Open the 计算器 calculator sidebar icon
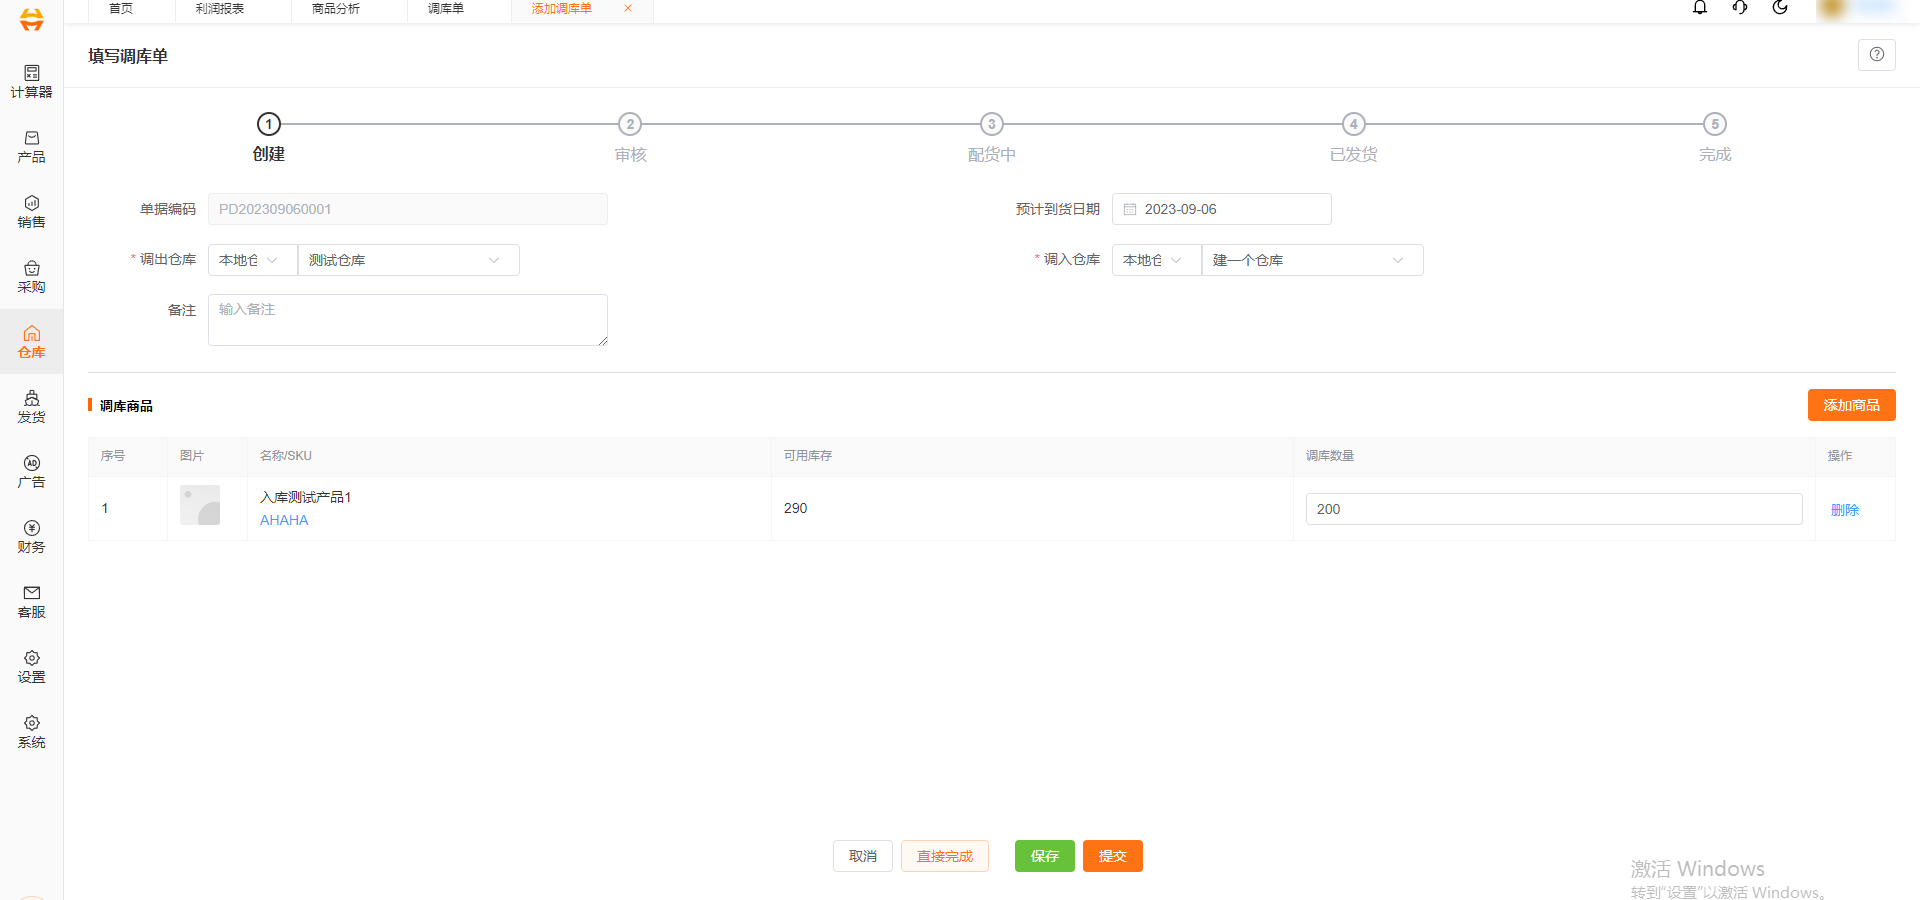The height and width of the screenshot is (900, 1920). click(31, 81)
